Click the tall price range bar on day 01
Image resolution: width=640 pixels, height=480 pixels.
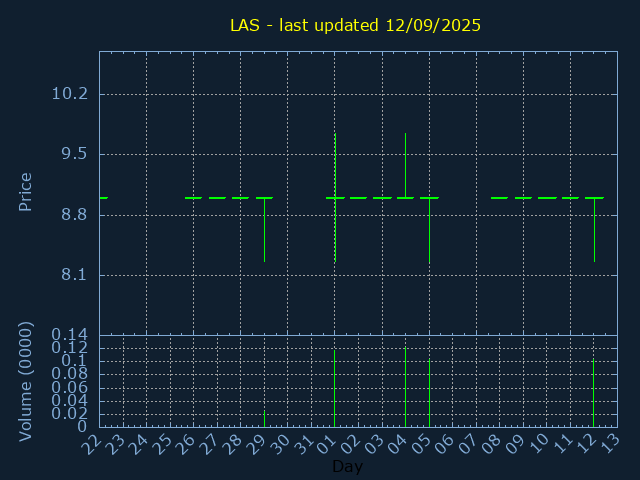tap(335, 198)
